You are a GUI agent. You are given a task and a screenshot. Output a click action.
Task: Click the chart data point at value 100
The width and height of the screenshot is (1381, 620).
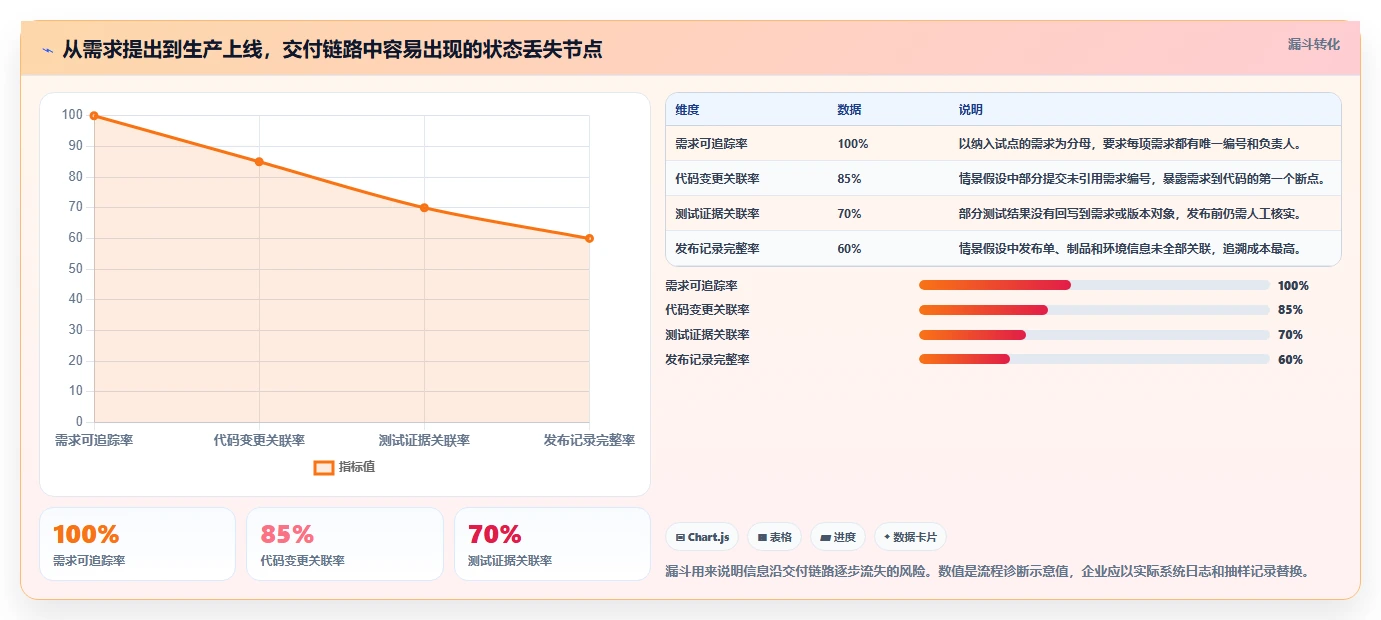[x=94, y=116]
